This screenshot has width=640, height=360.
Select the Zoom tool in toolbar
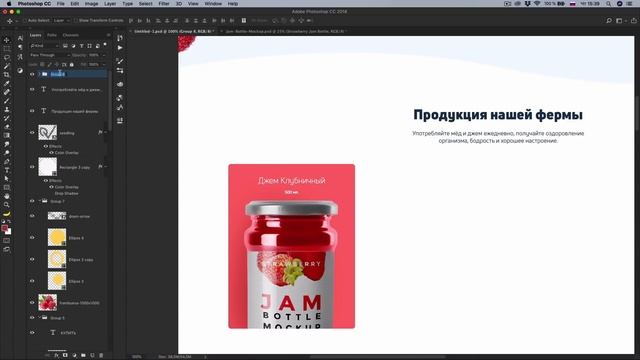click(x=7, y=204)
